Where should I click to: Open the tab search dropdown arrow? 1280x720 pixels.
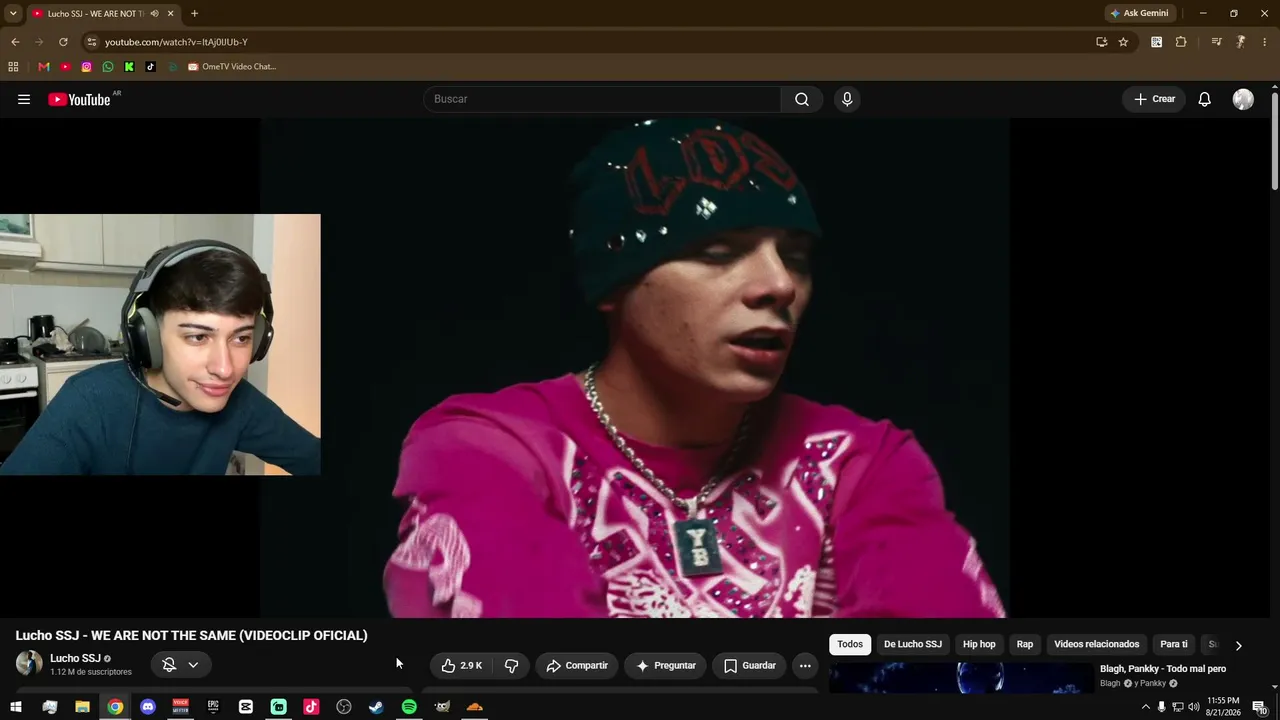coord(13,14)
